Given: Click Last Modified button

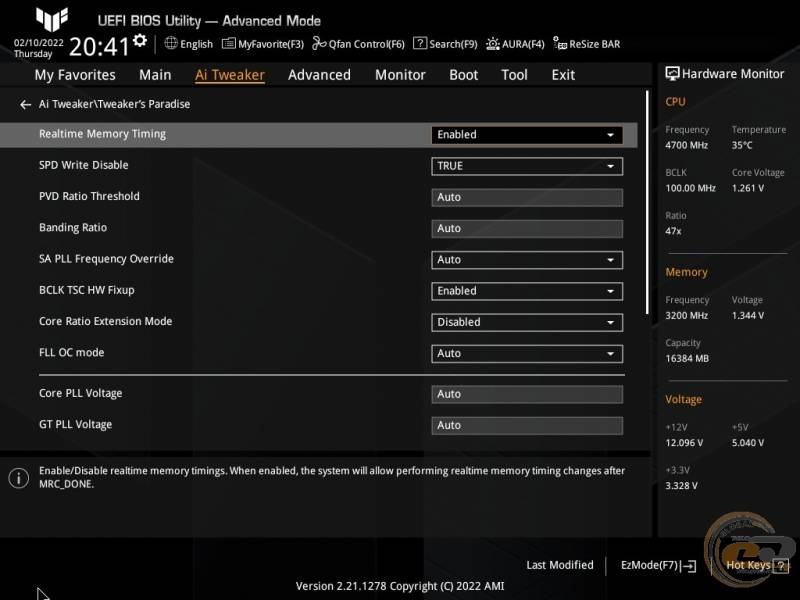Looking at the screenshot, I should click(x=560, y=565).
